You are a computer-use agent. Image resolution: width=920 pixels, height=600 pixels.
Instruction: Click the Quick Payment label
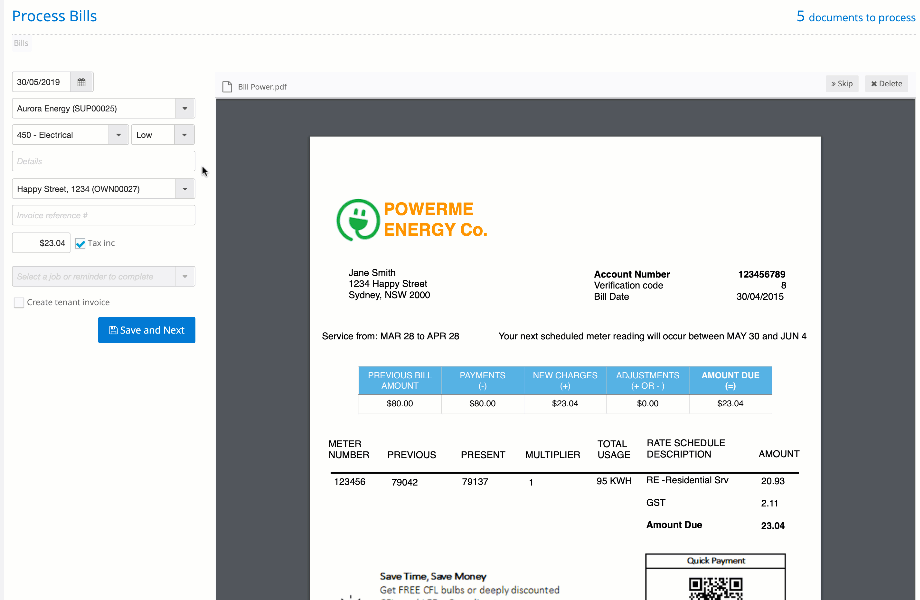(x=716, y=561)
